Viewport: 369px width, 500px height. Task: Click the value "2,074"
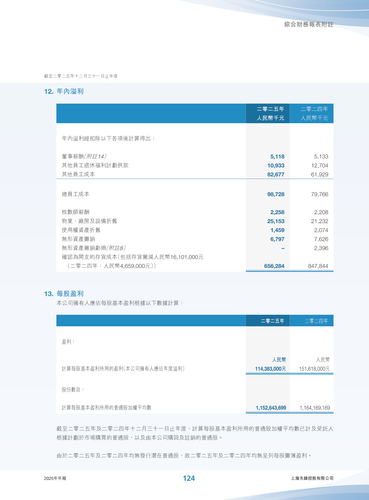(321, 230)
